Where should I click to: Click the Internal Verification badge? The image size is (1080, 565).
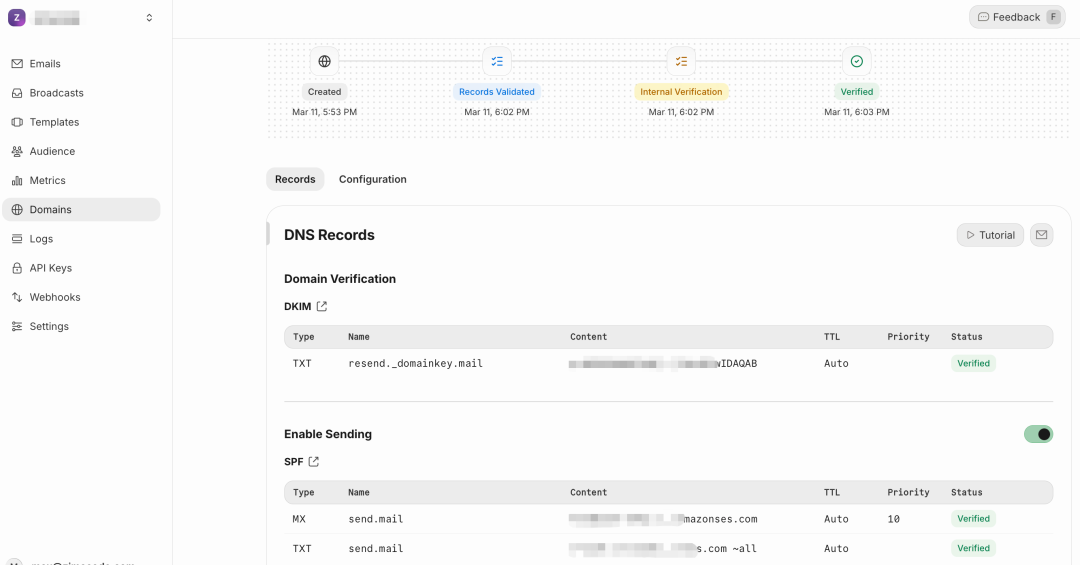coord(681,92)
